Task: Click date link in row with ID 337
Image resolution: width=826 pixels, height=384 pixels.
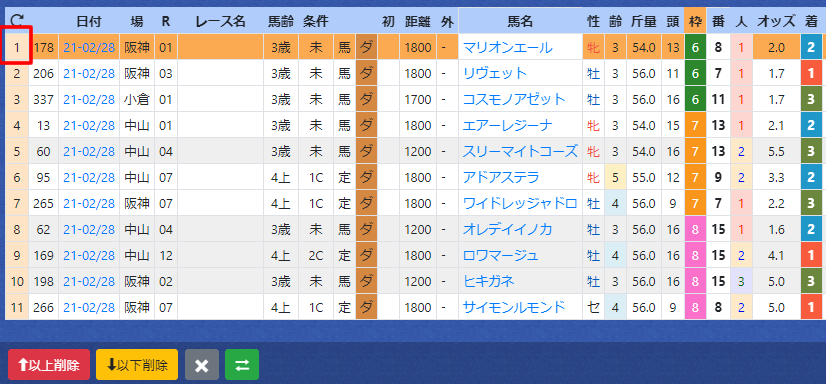Action: point(89,100)
